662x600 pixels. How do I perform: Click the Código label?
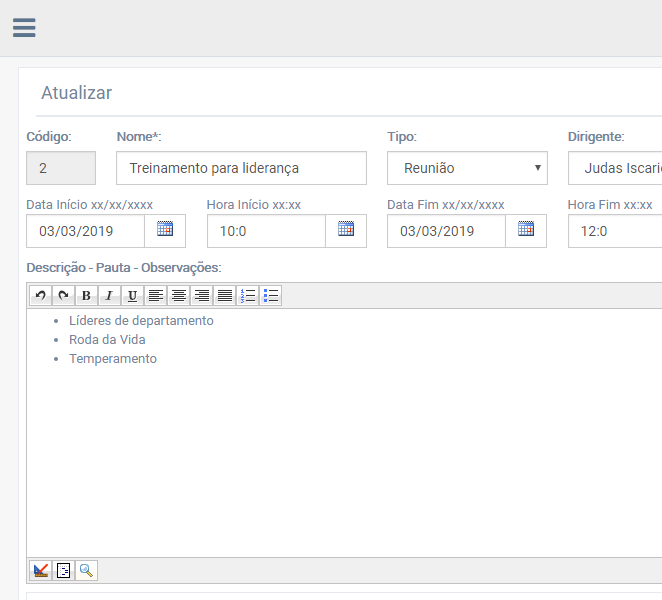click(x=49, y=137)
